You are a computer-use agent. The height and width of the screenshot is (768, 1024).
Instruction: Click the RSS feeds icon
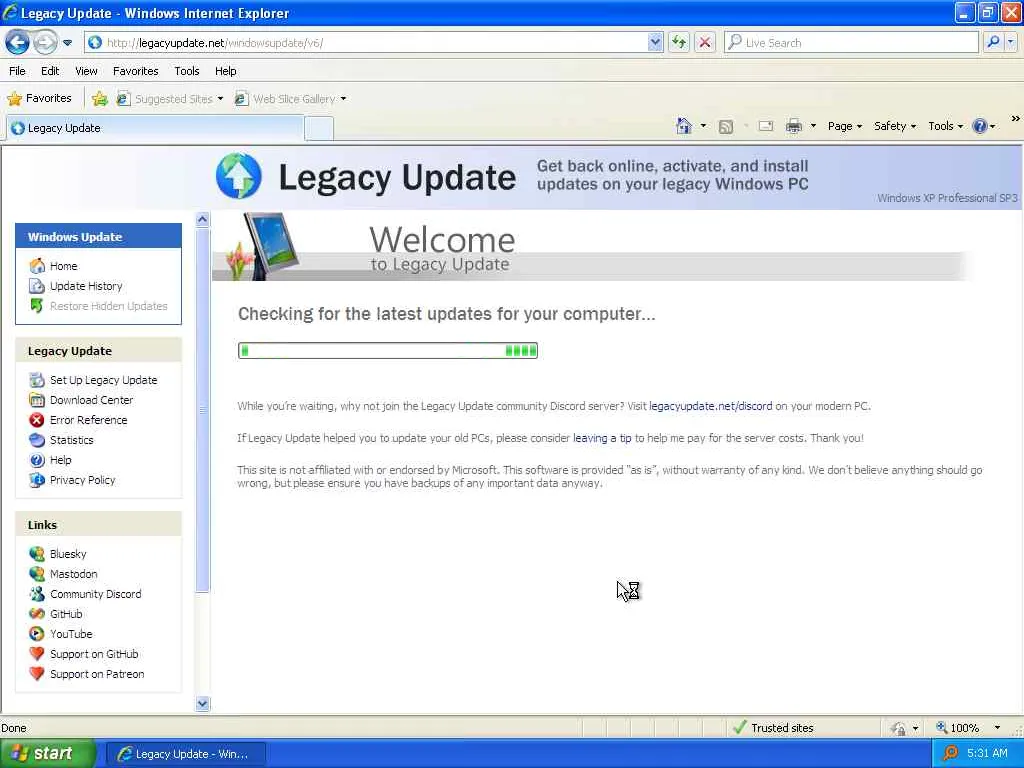click(726, 127)
